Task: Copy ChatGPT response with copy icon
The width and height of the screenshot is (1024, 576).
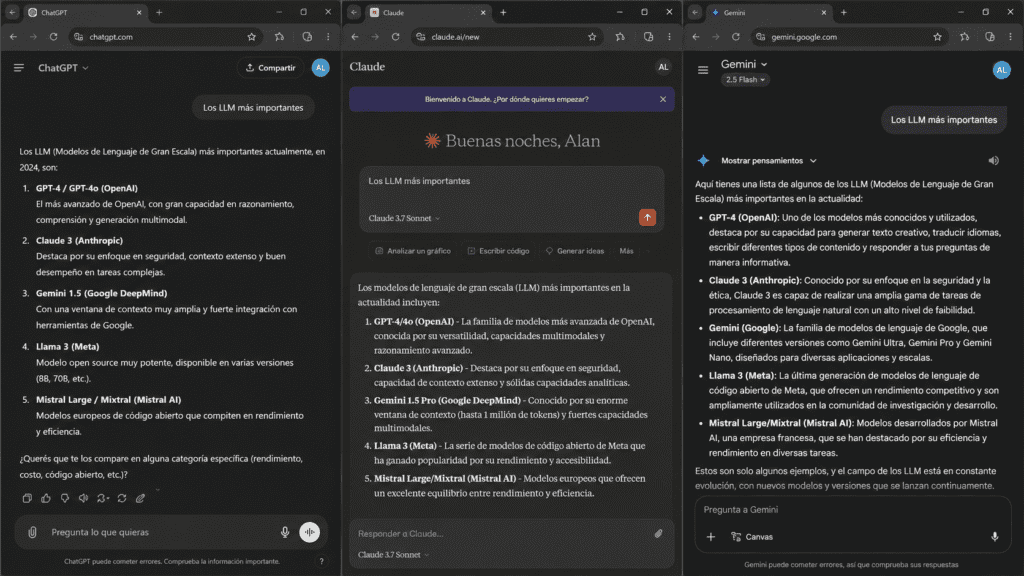Action: point(27,498)
